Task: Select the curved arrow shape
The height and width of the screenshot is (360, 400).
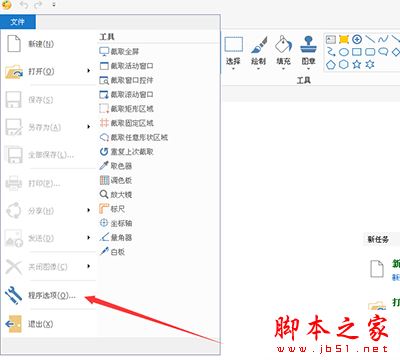Action: tap(331, 52)
